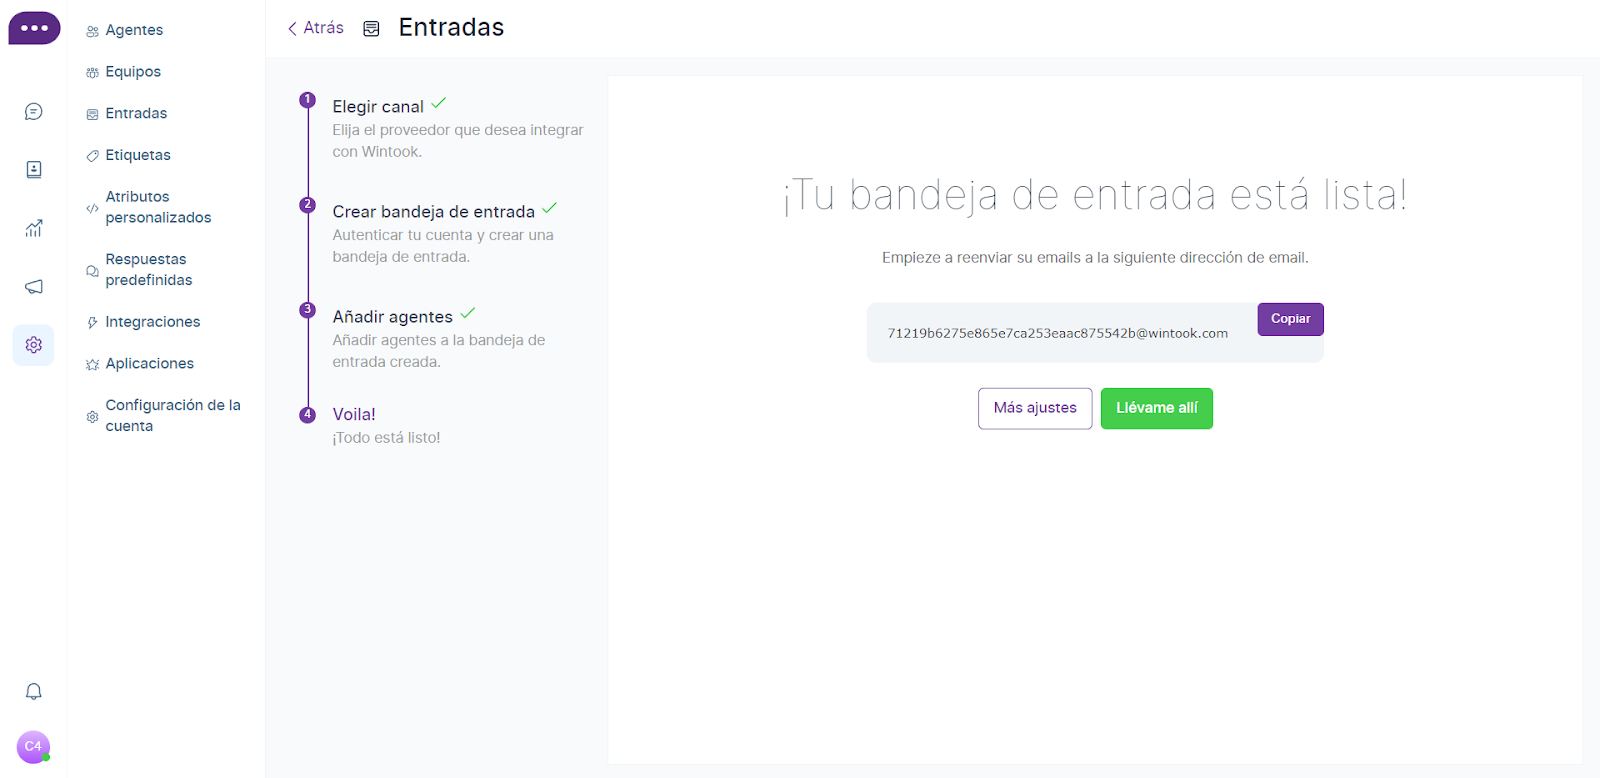
Task: Open Atributos personalizados menu item
Action: pos(158,207)
